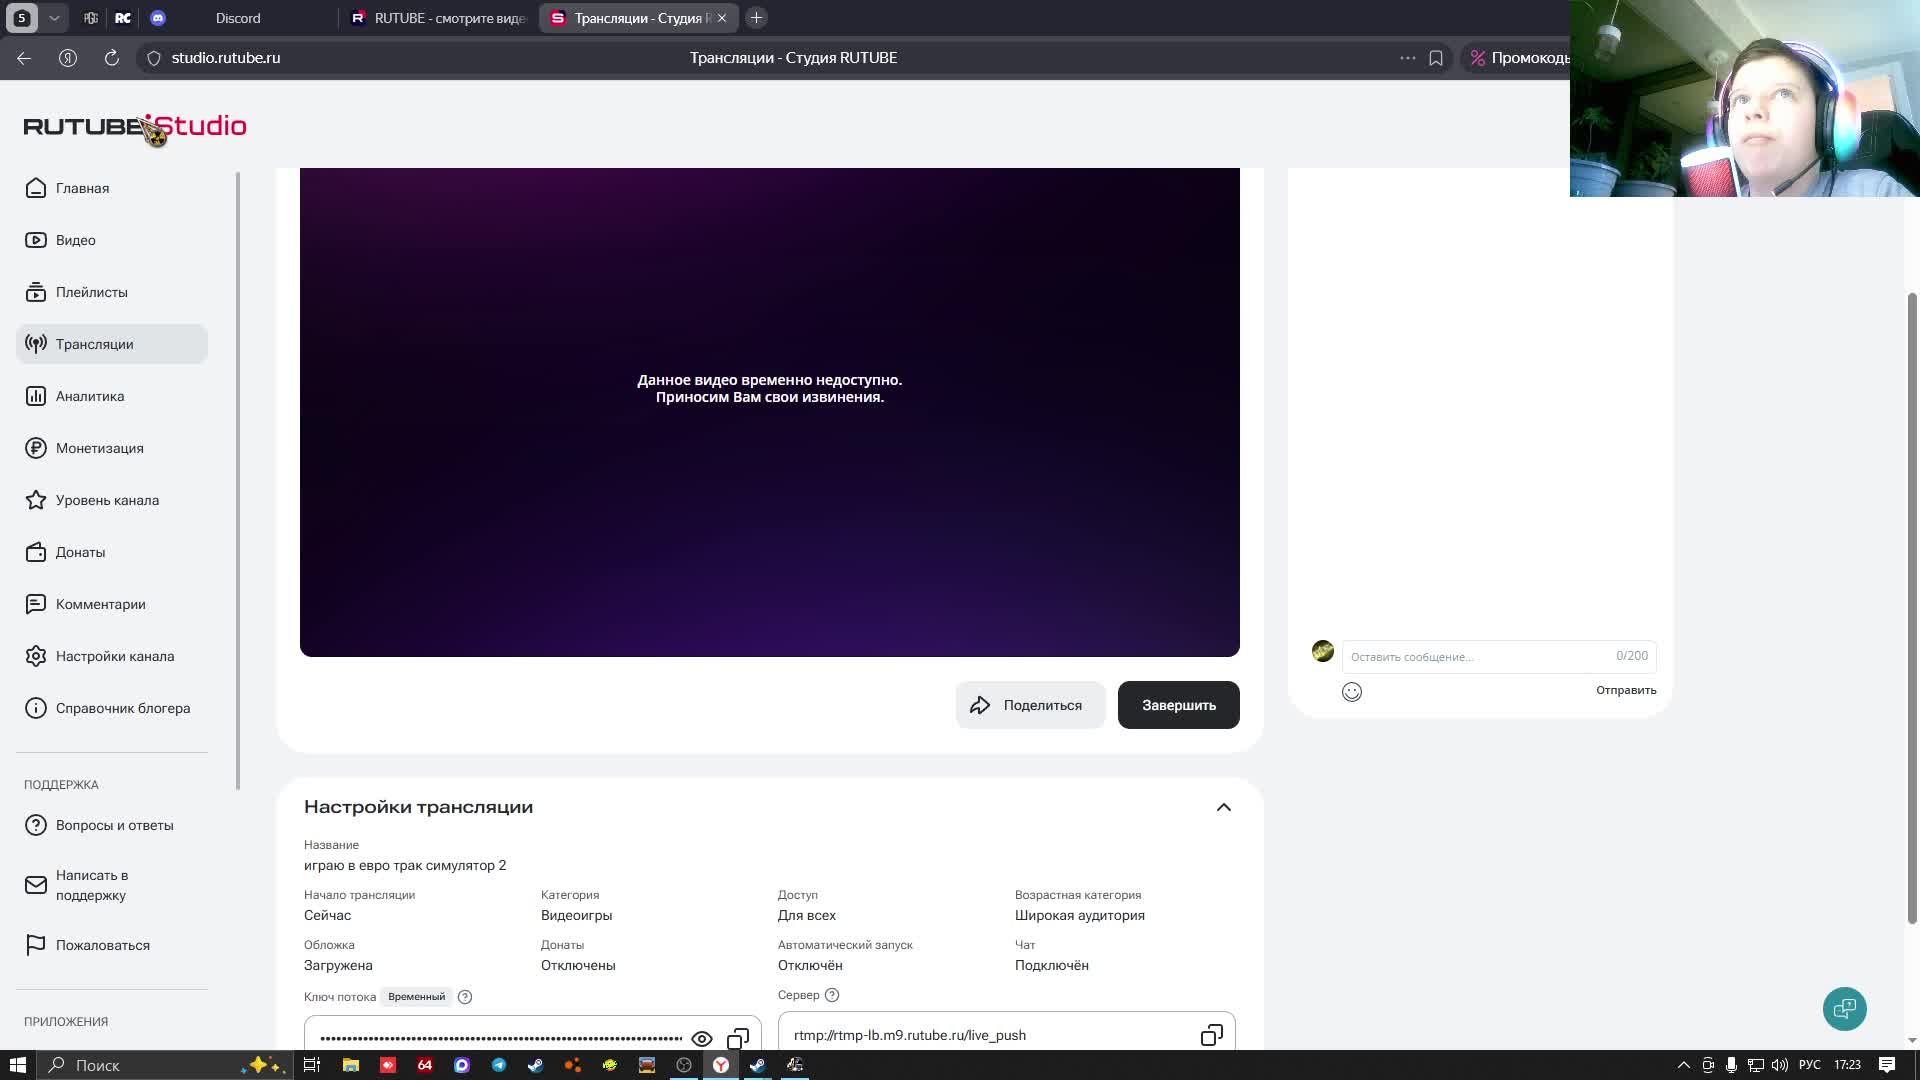Click the chat message input field
This screenshot has height=1080, width=1920.
point(1475,657)
